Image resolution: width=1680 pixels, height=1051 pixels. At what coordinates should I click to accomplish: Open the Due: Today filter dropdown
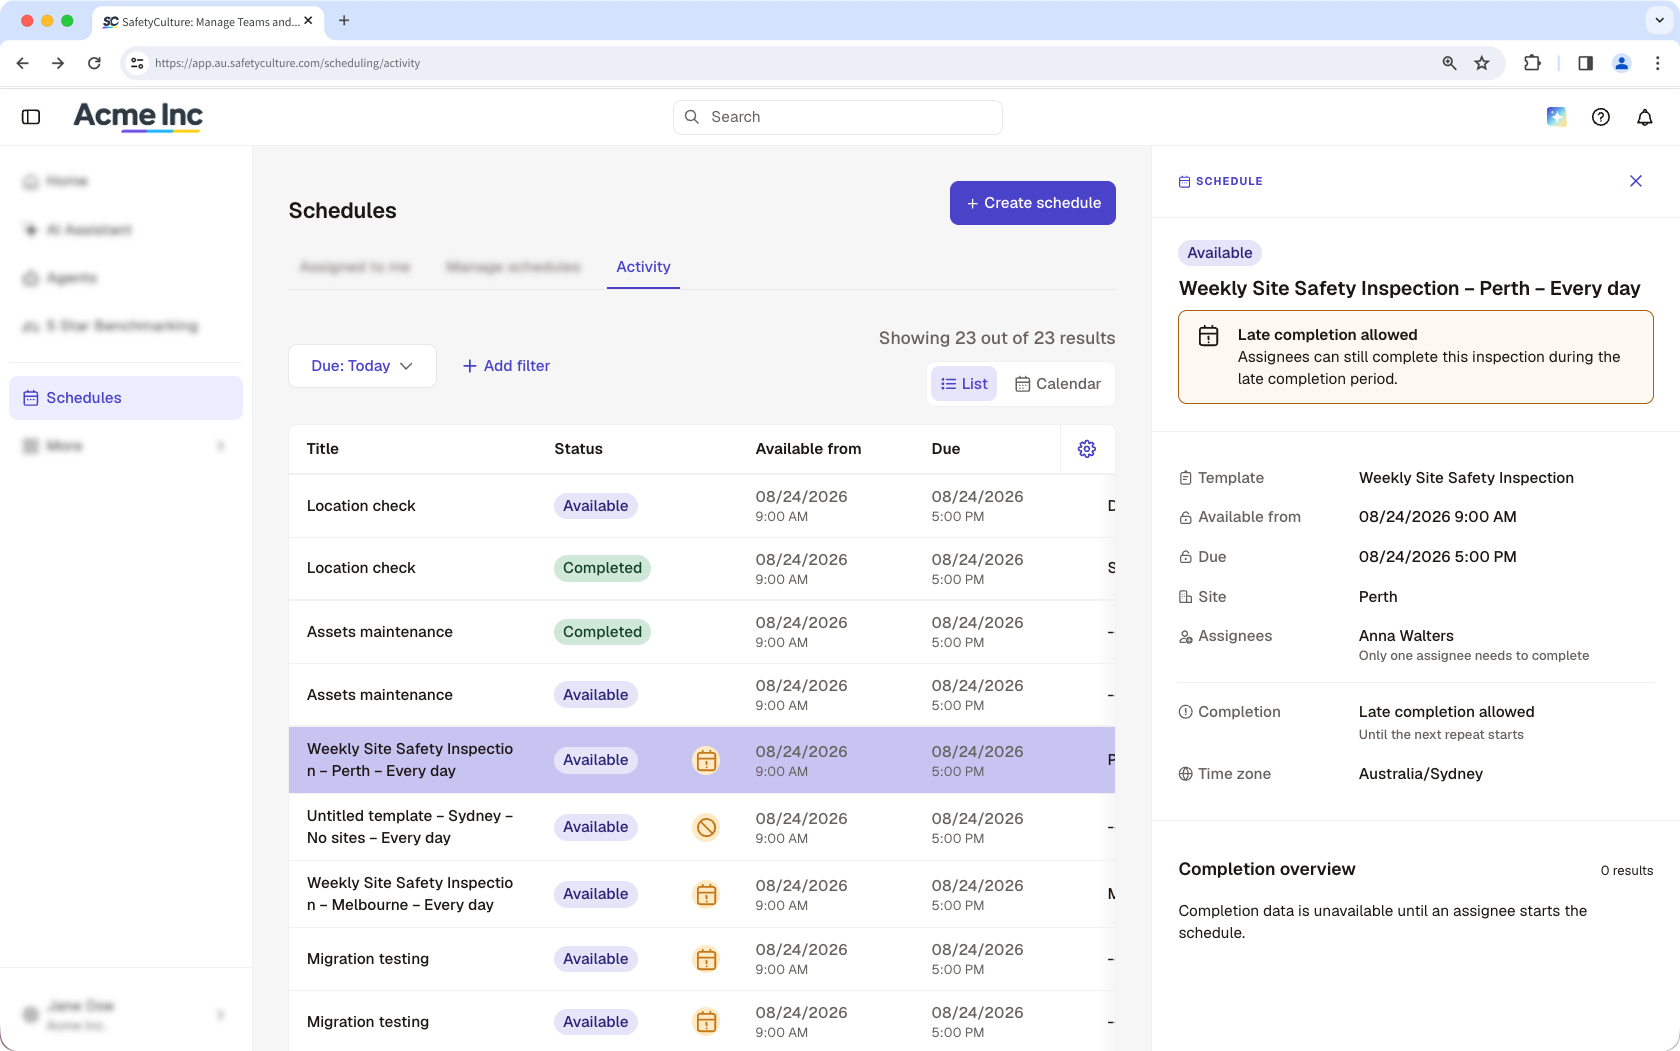(362, 366)
